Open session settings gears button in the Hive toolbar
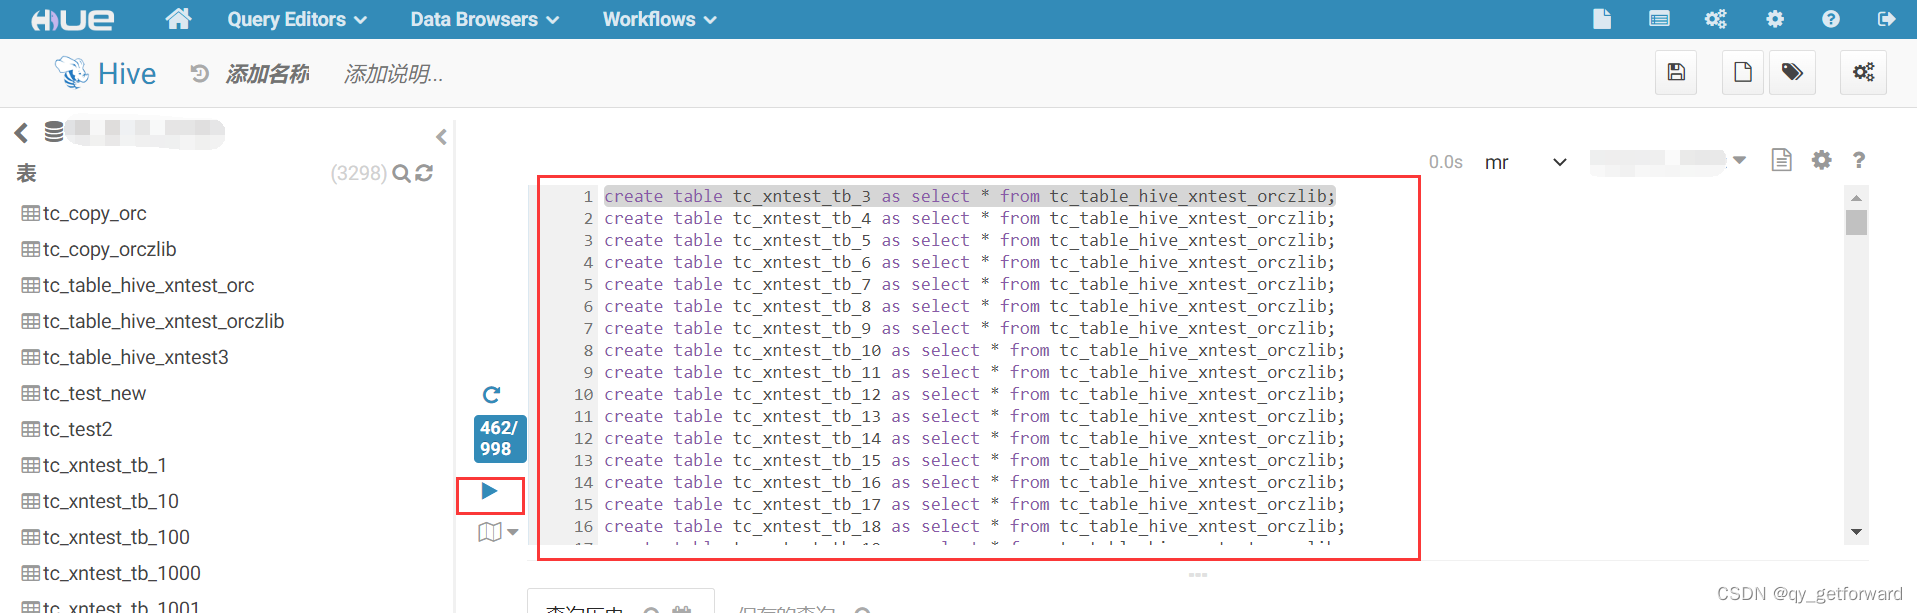Screen dimensions: 1917x613 coord(1863,72)
